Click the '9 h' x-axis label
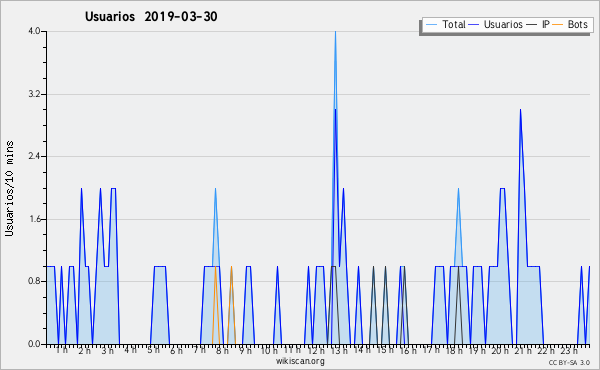This screenshot has height=370, width=600. 246,350
